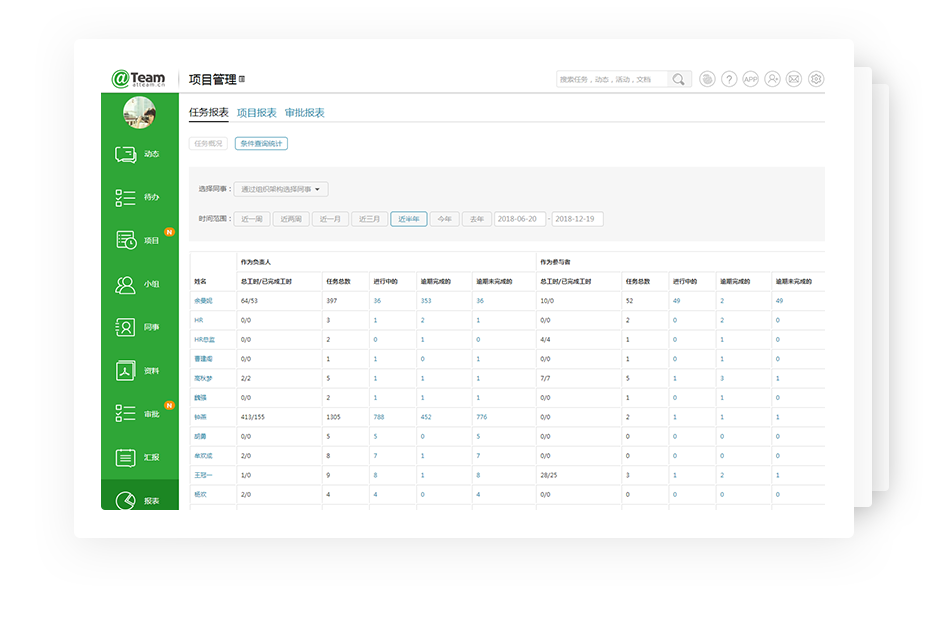Click the APP icon in header
The height and width of the screenshot is (618, 940).
[x=750, y=79]
